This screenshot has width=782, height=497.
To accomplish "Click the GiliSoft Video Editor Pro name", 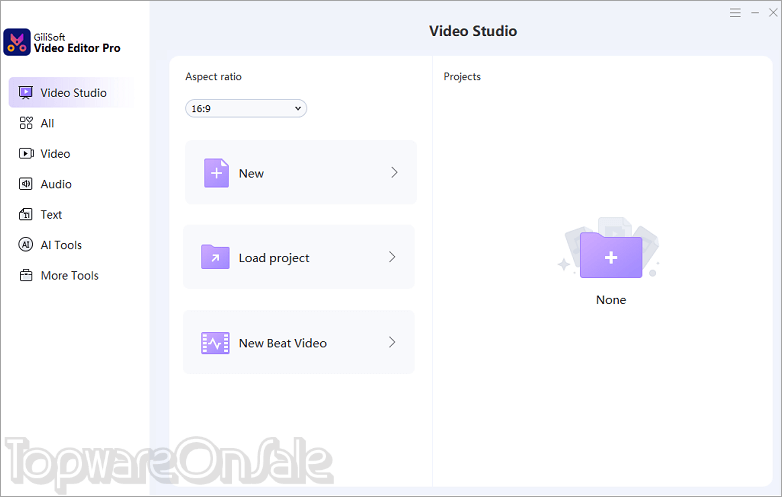I will pos(77,43).
